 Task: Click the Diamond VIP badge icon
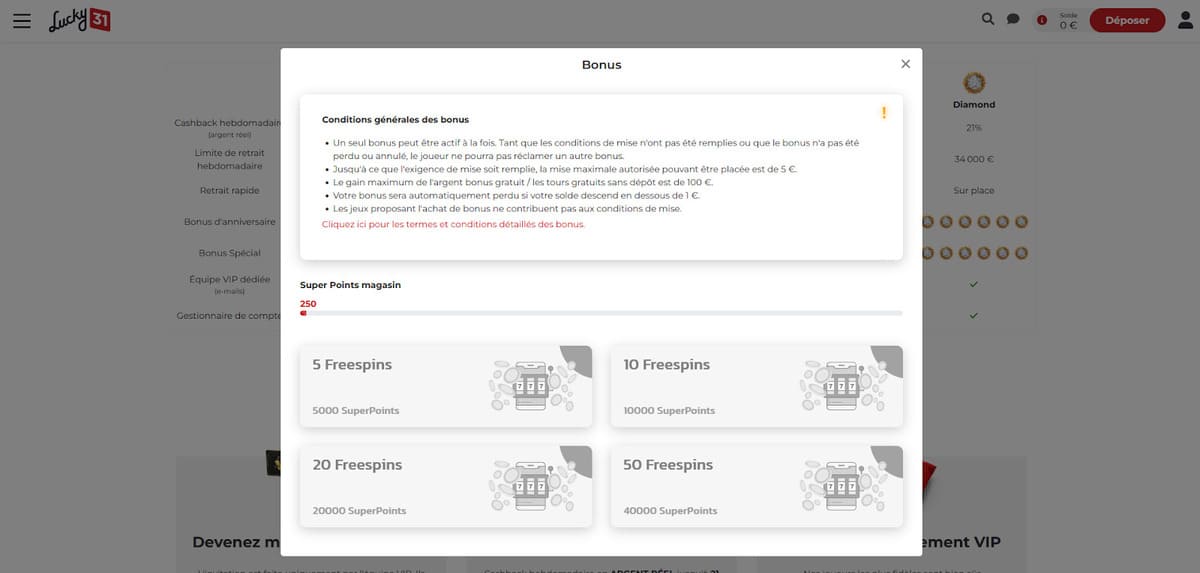[x=974, y=83]
